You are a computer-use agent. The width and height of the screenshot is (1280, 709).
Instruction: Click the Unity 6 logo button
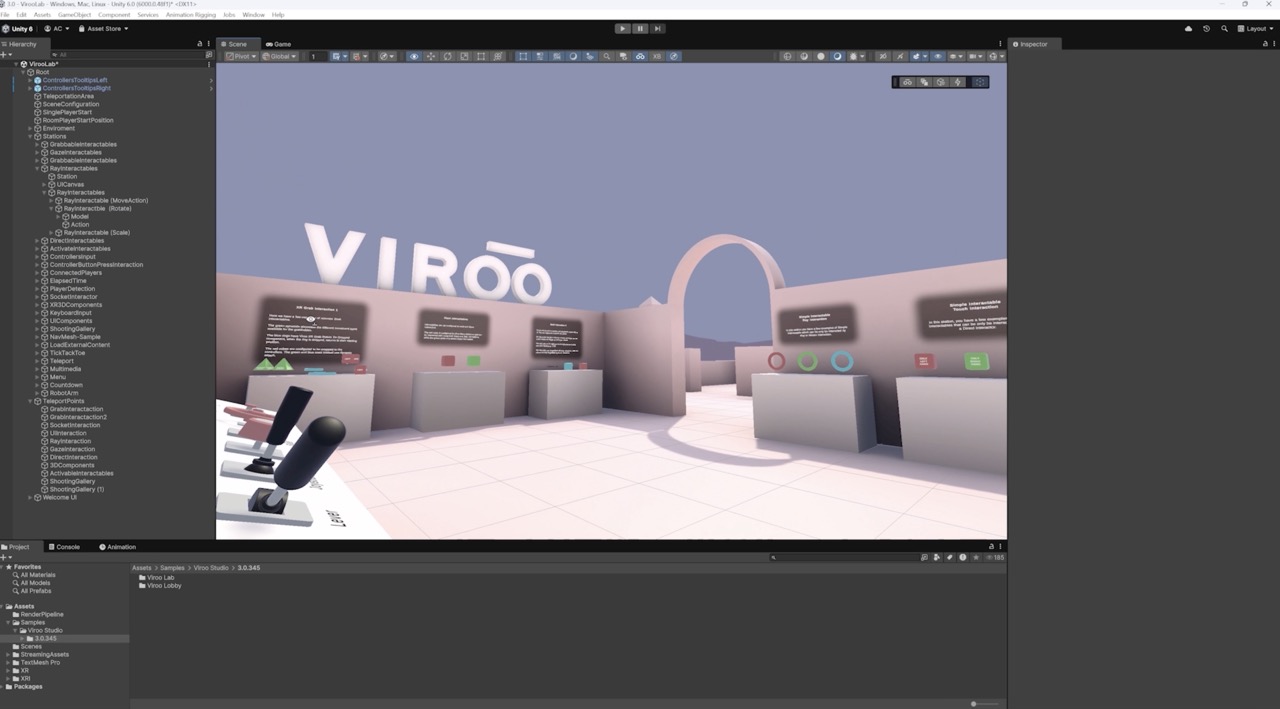[x=18, y=28]
